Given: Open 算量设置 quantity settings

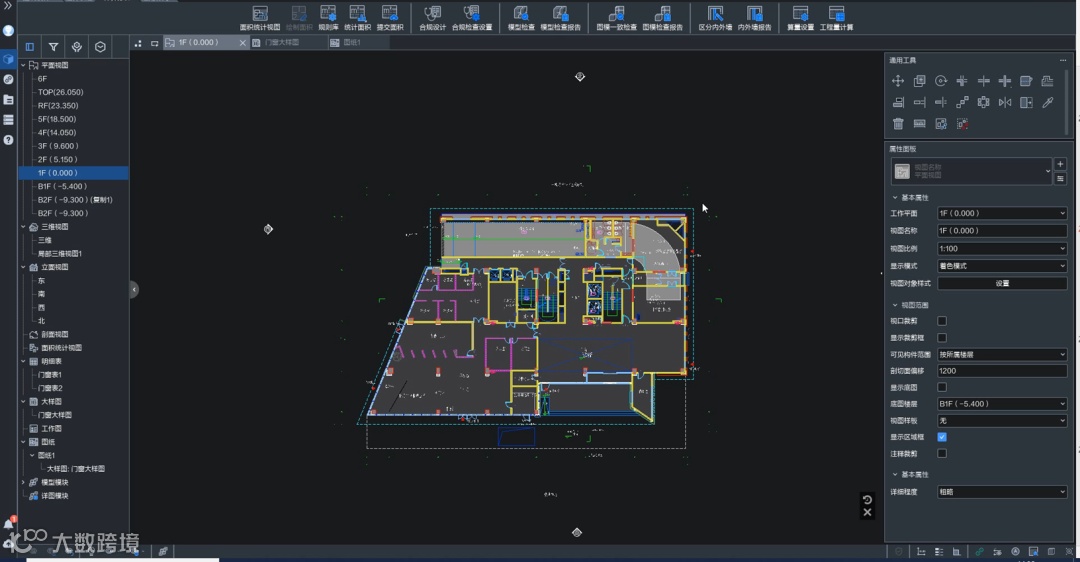Looking at the screenshot, I should (x=800, y=19).
